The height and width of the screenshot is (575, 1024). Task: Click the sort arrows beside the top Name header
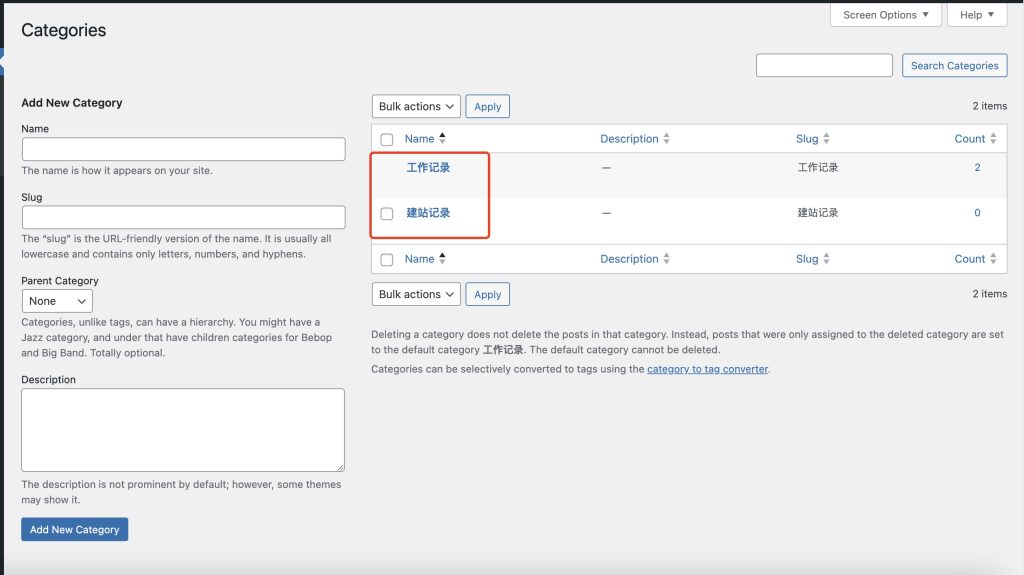(442, 139)
